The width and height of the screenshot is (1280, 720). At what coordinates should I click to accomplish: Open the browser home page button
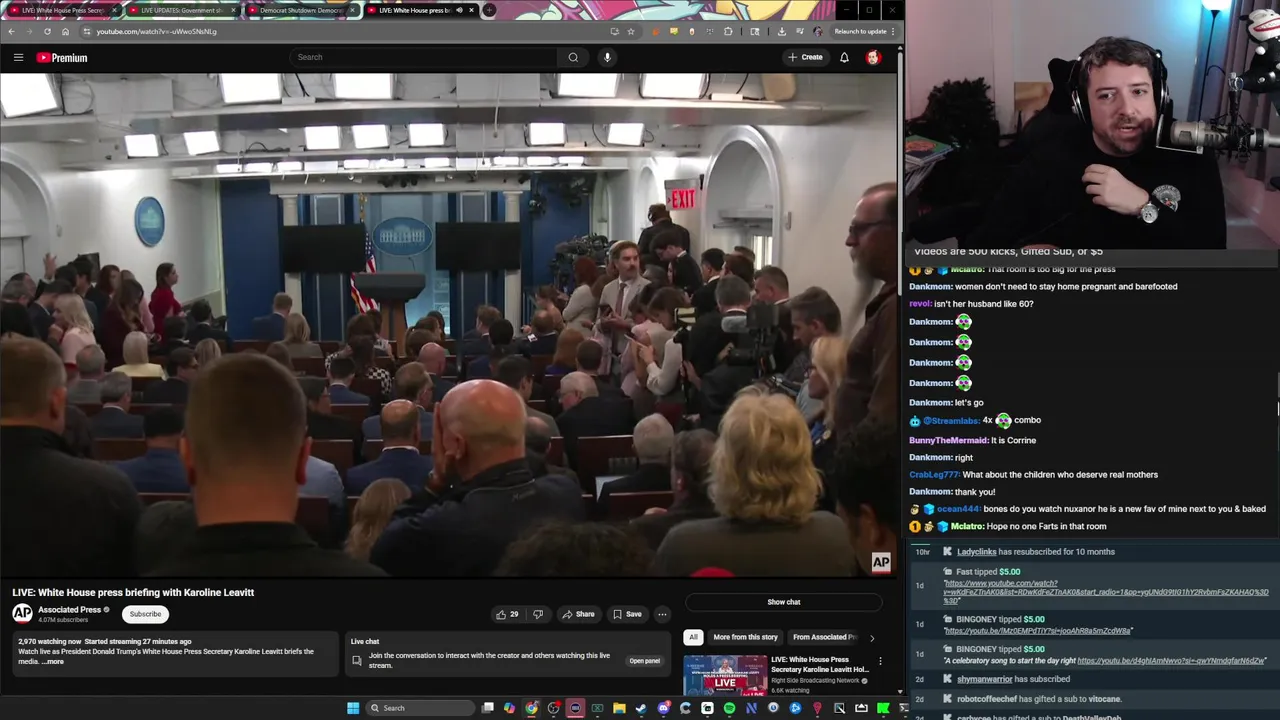coord(65,31)
